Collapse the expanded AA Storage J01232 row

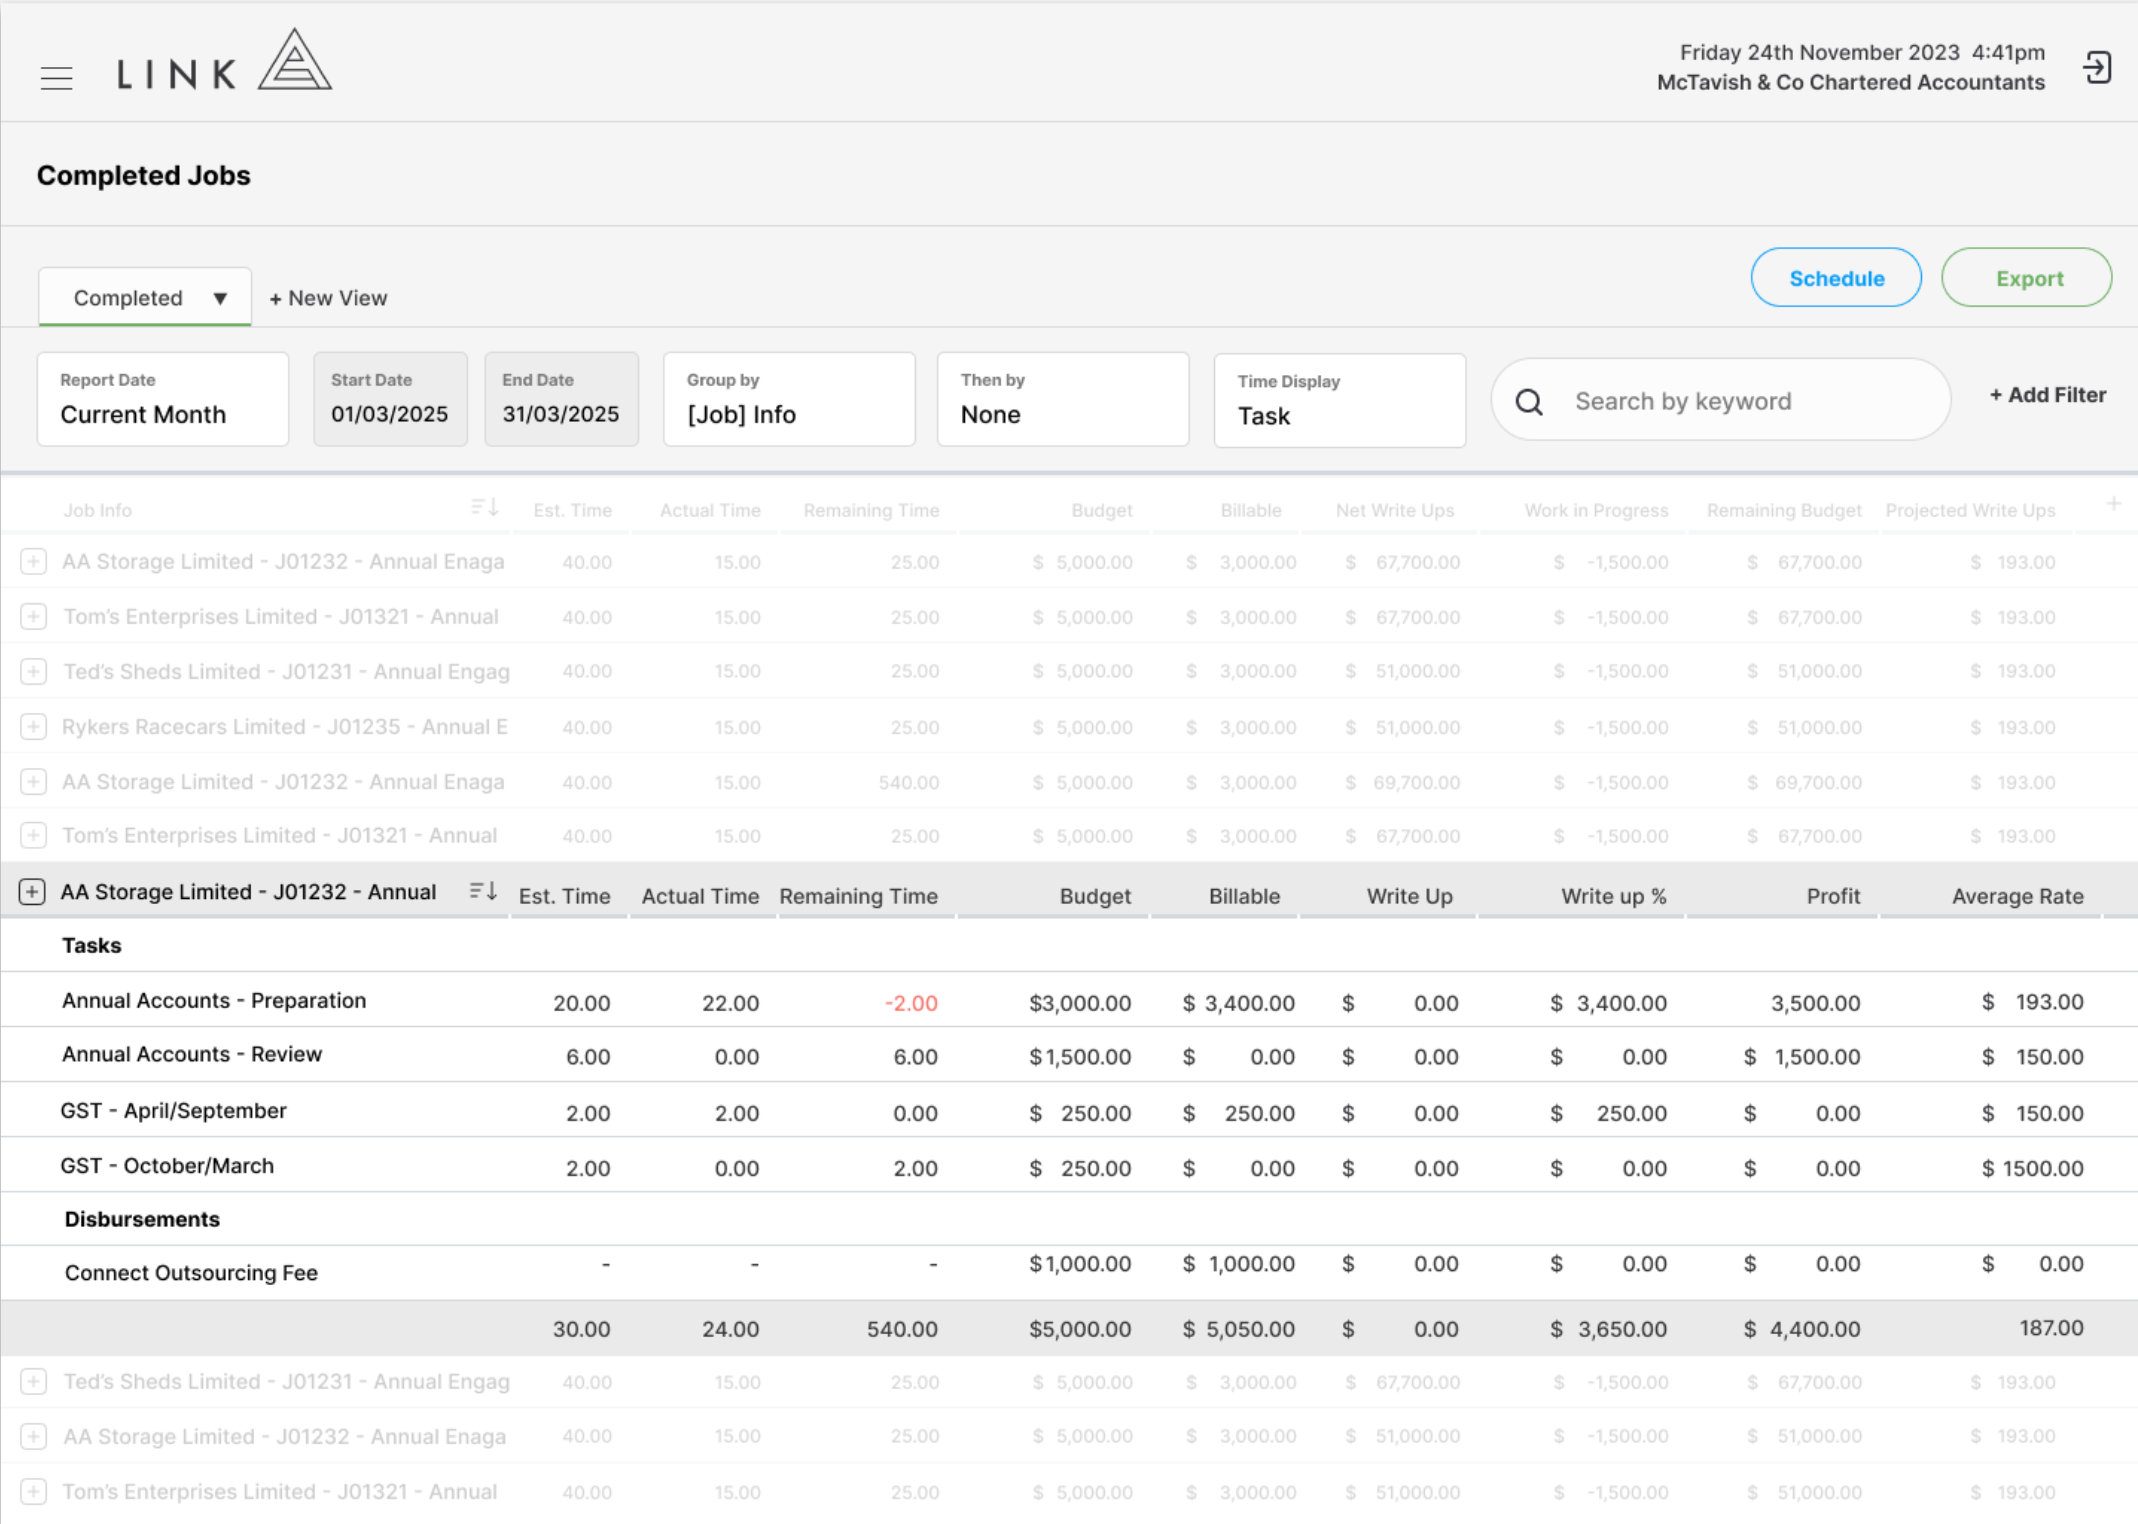[32, 891]
